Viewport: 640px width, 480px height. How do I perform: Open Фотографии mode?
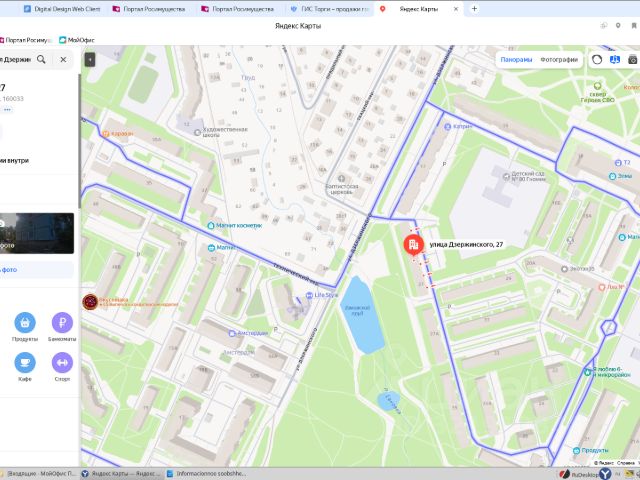559,60
